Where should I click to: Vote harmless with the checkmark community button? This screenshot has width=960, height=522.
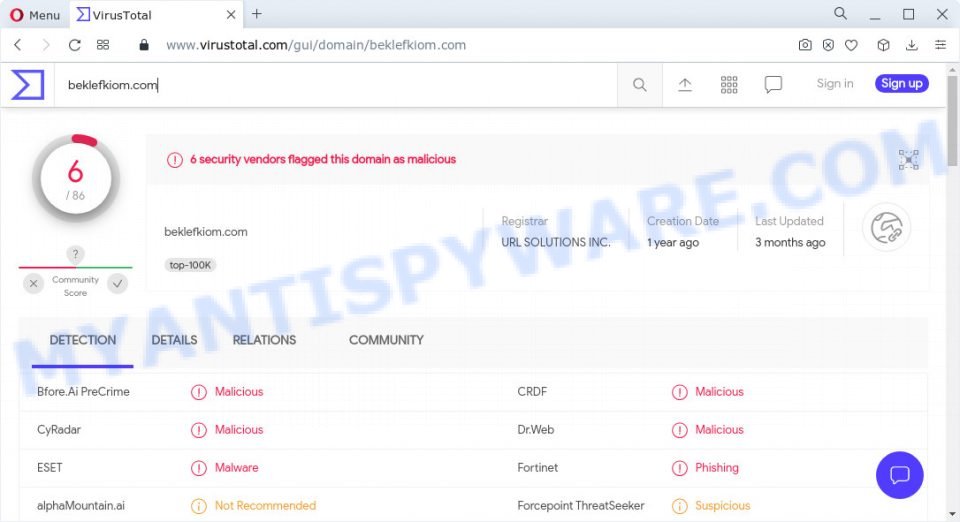118,283
